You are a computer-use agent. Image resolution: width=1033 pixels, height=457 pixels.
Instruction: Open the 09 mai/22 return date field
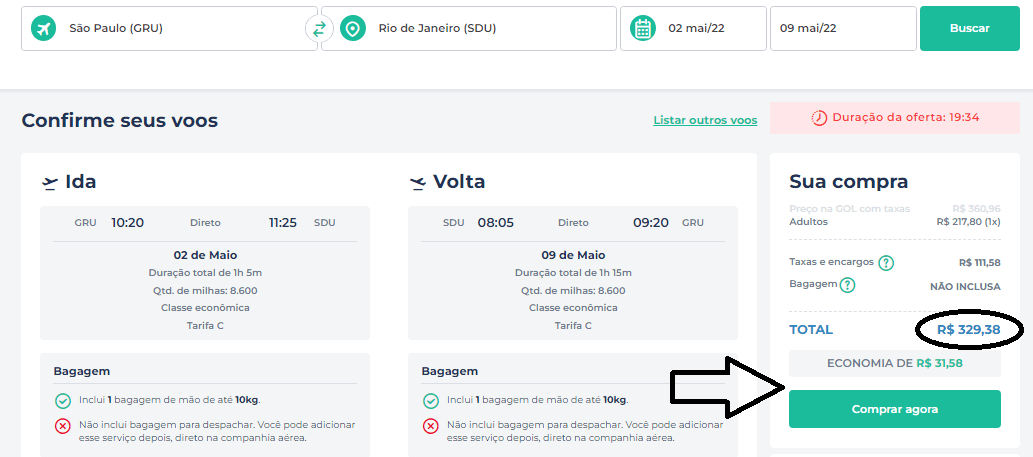(843, 28)
